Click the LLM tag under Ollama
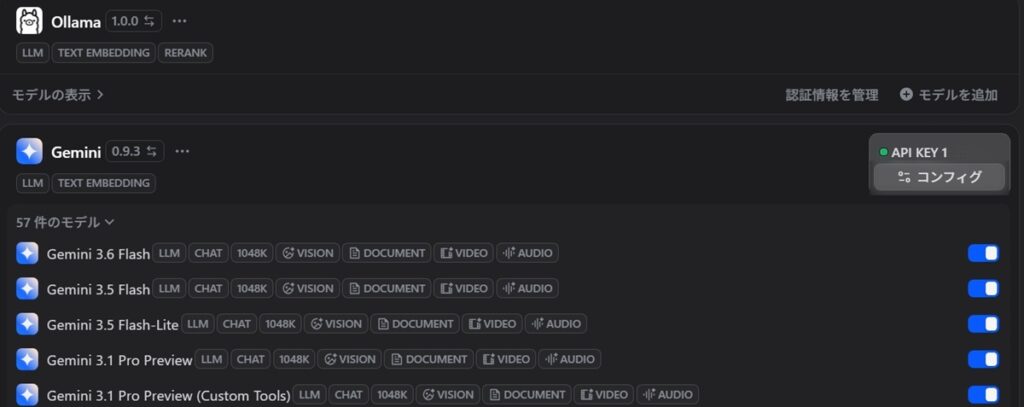The height and width of the screenshot is (407, 1024). click(33, 53)
